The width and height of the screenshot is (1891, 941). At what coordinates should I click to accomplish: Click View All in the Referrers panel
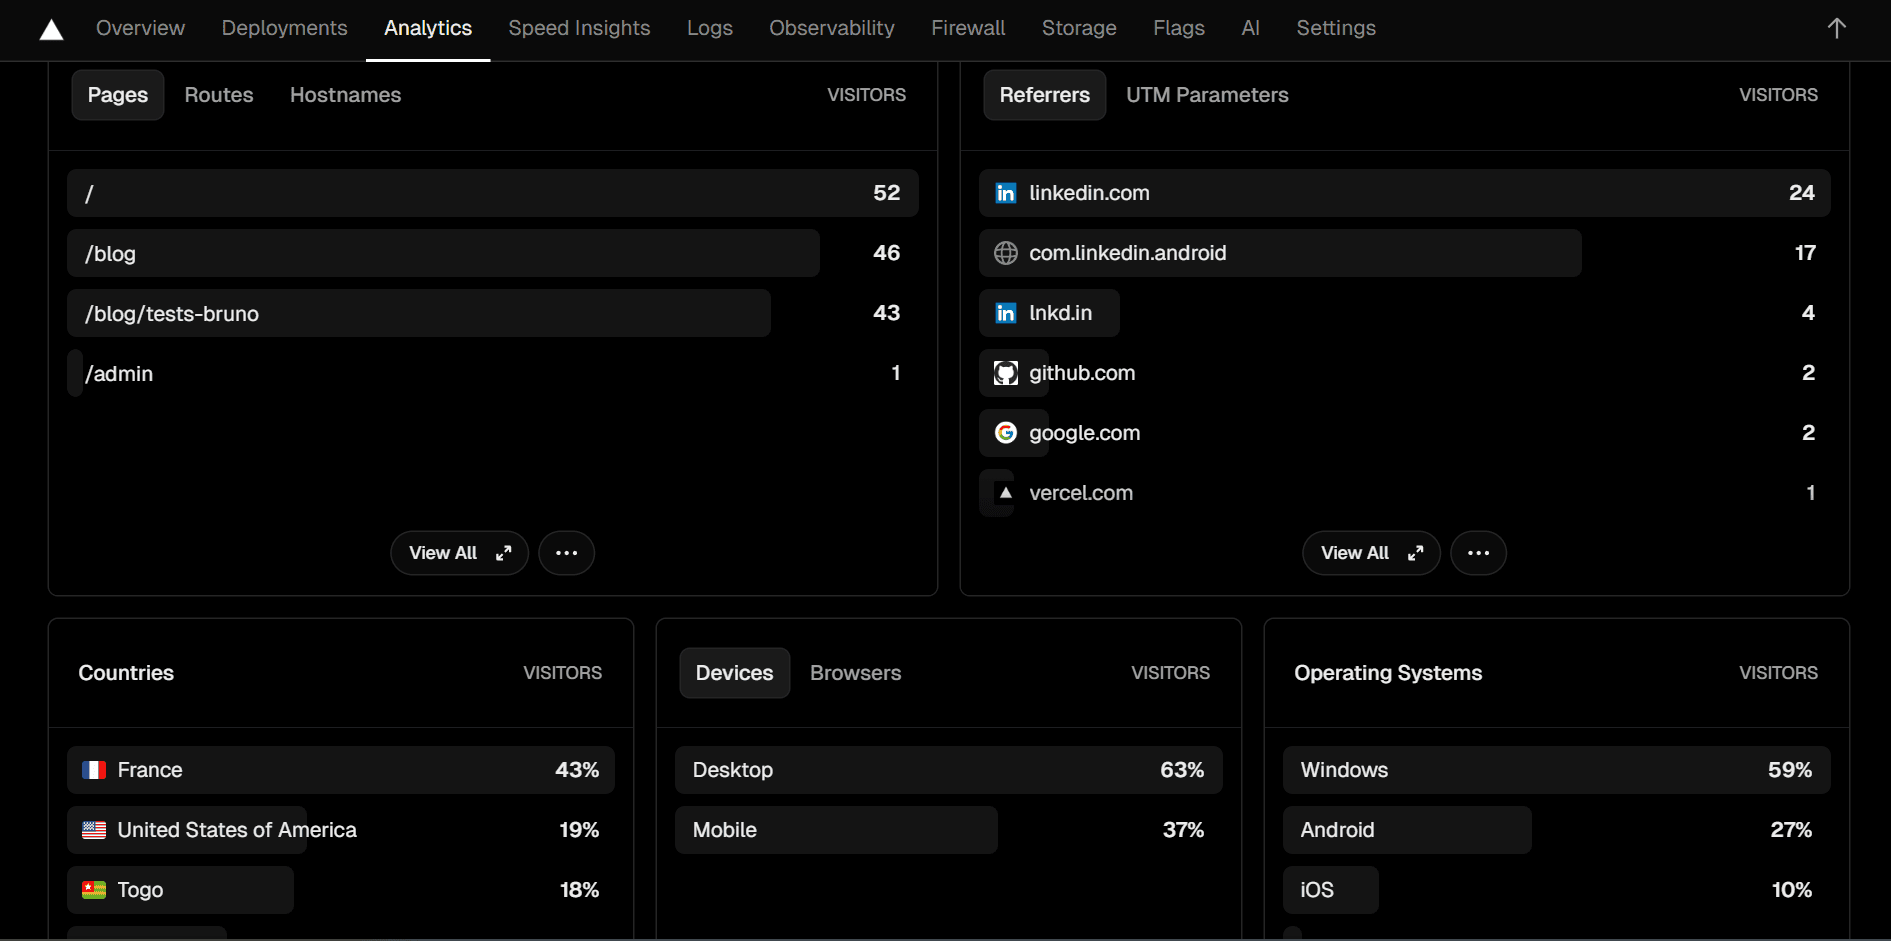pos(1370,552)
